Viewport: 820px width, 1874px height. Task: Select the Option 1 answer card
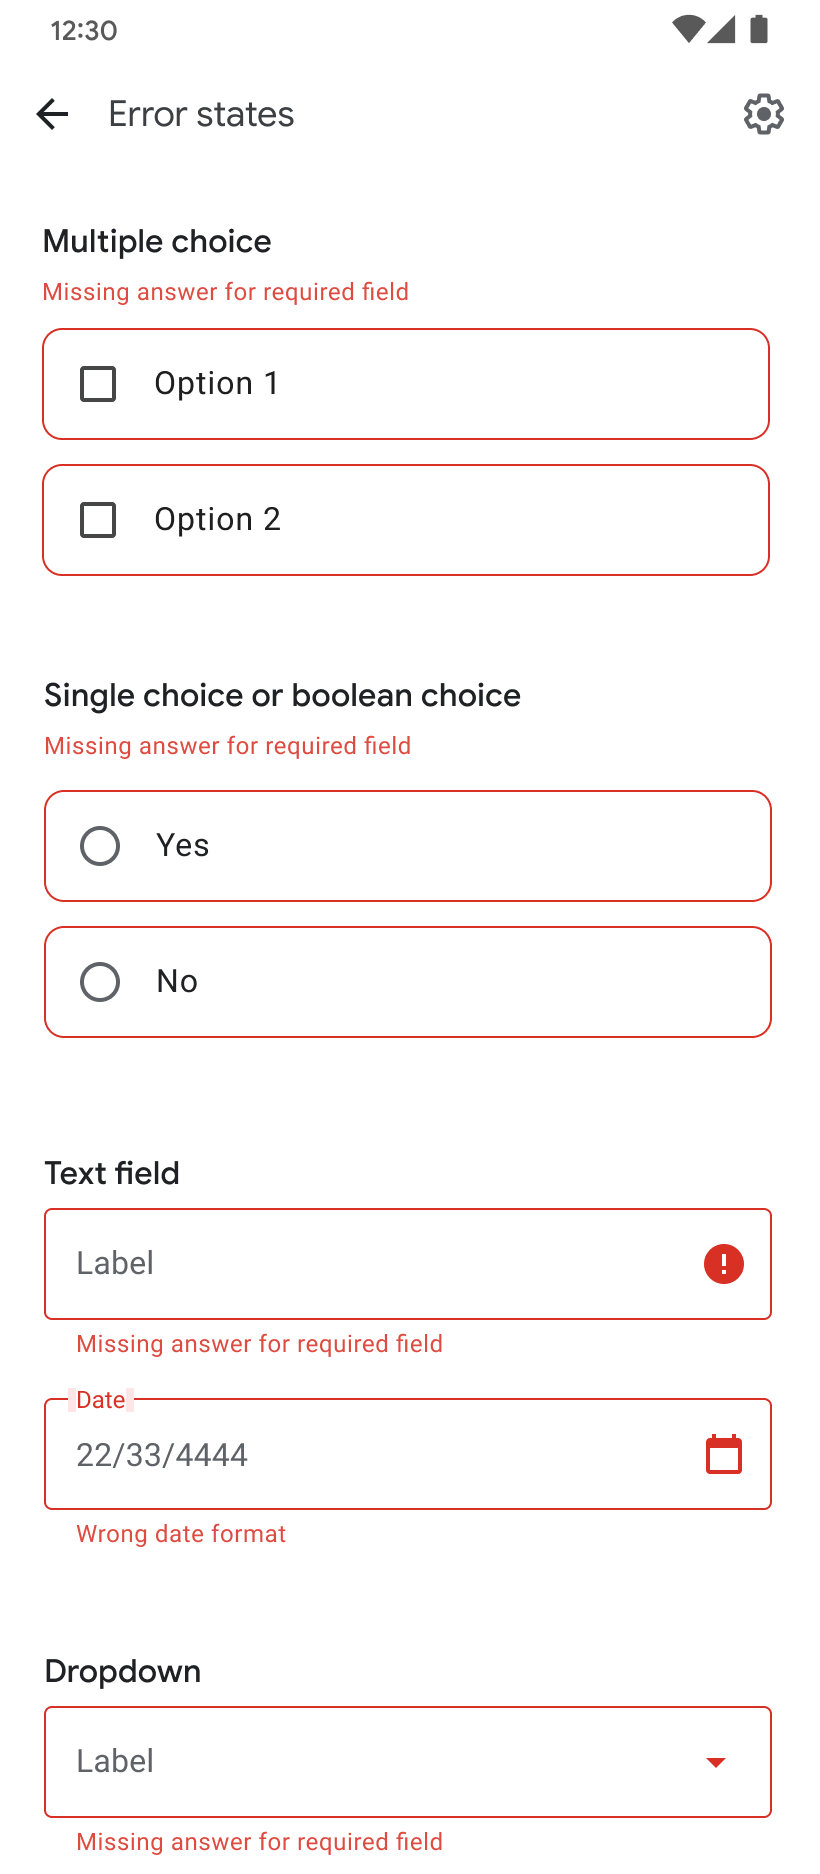(406, 383)
